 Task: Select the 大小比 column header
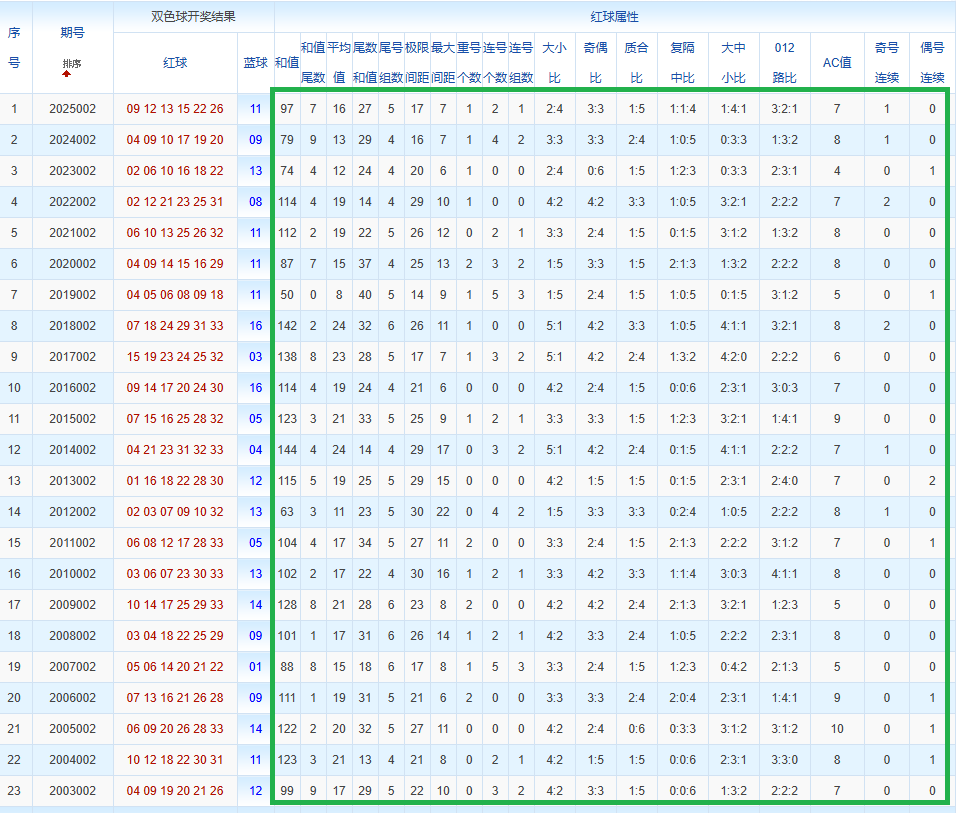point(554,62)
